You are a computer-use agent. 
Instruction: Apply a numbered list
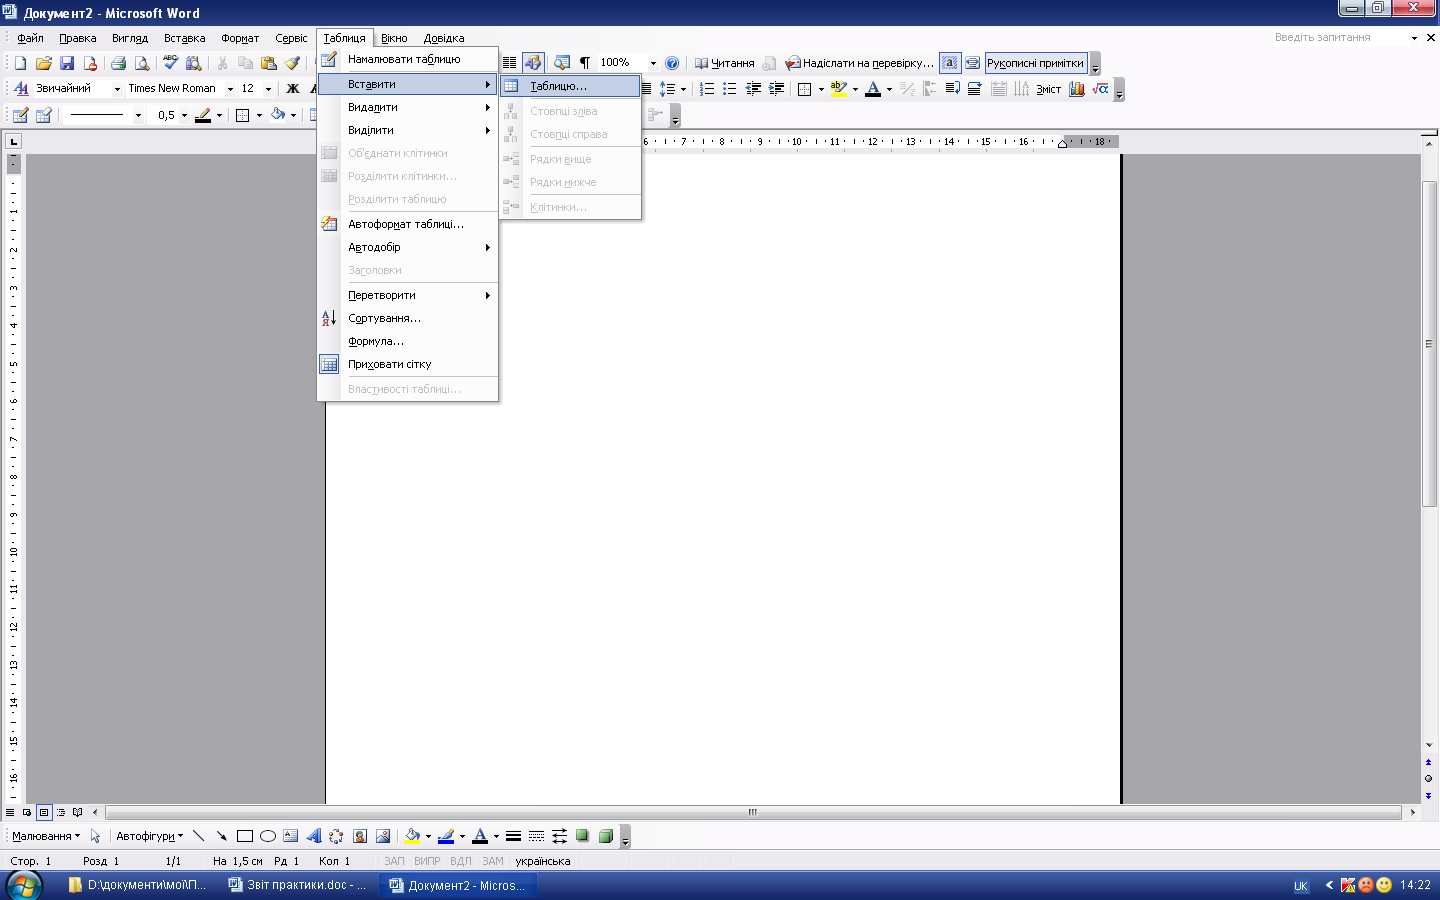click(707, 89)
